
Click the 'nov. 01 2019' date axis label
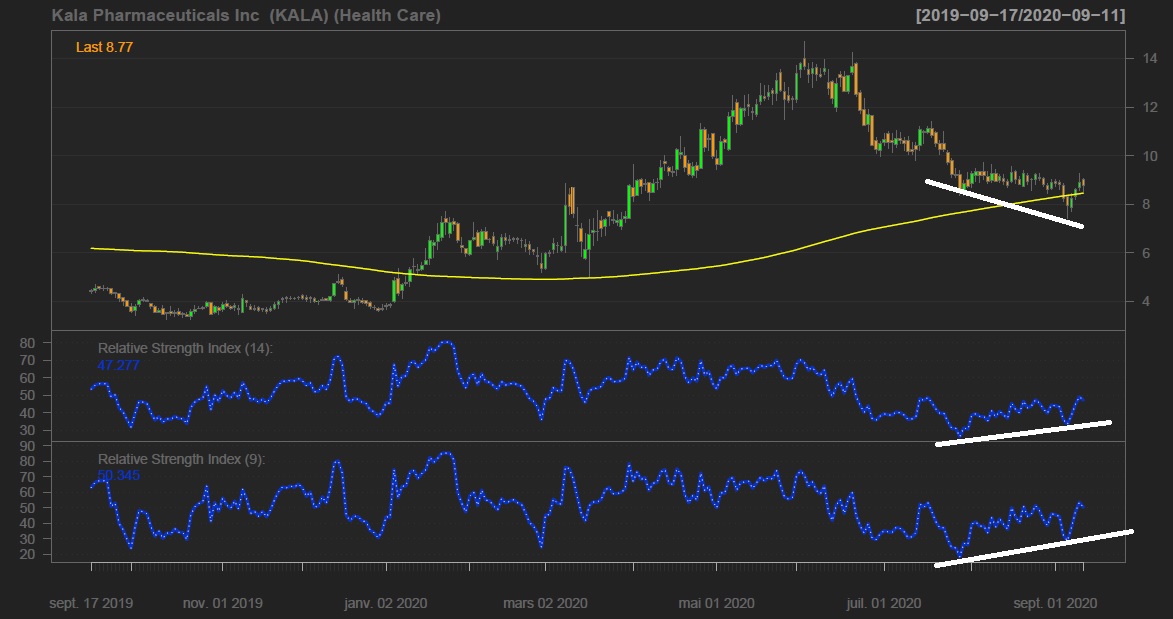(x=223, y=603)
